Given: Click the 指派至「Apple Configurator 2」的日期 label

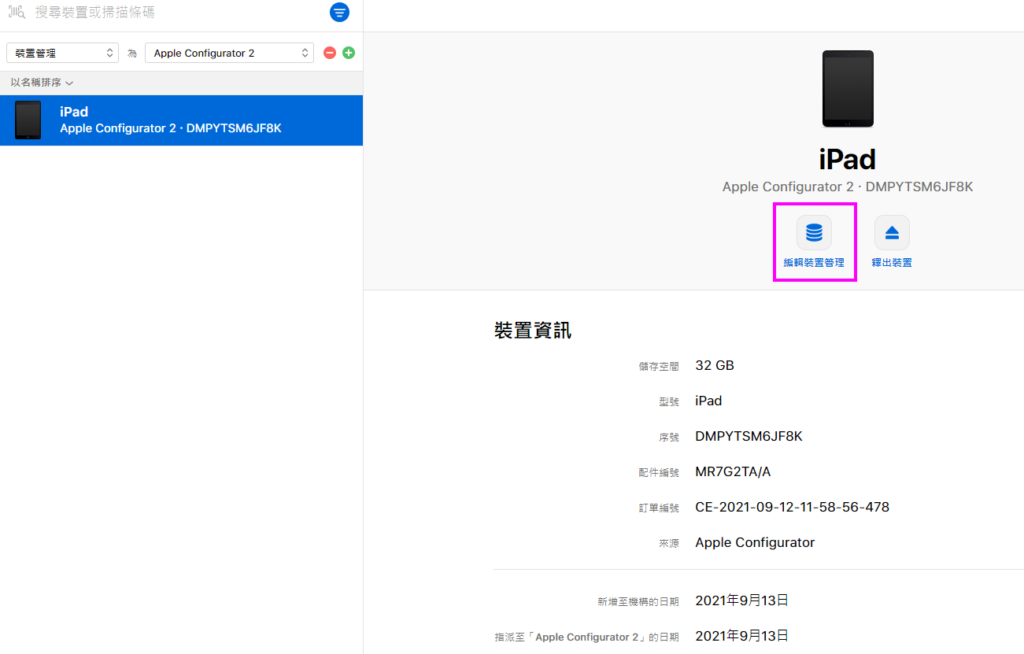Looking at the screenshot, I should (587, 637).
